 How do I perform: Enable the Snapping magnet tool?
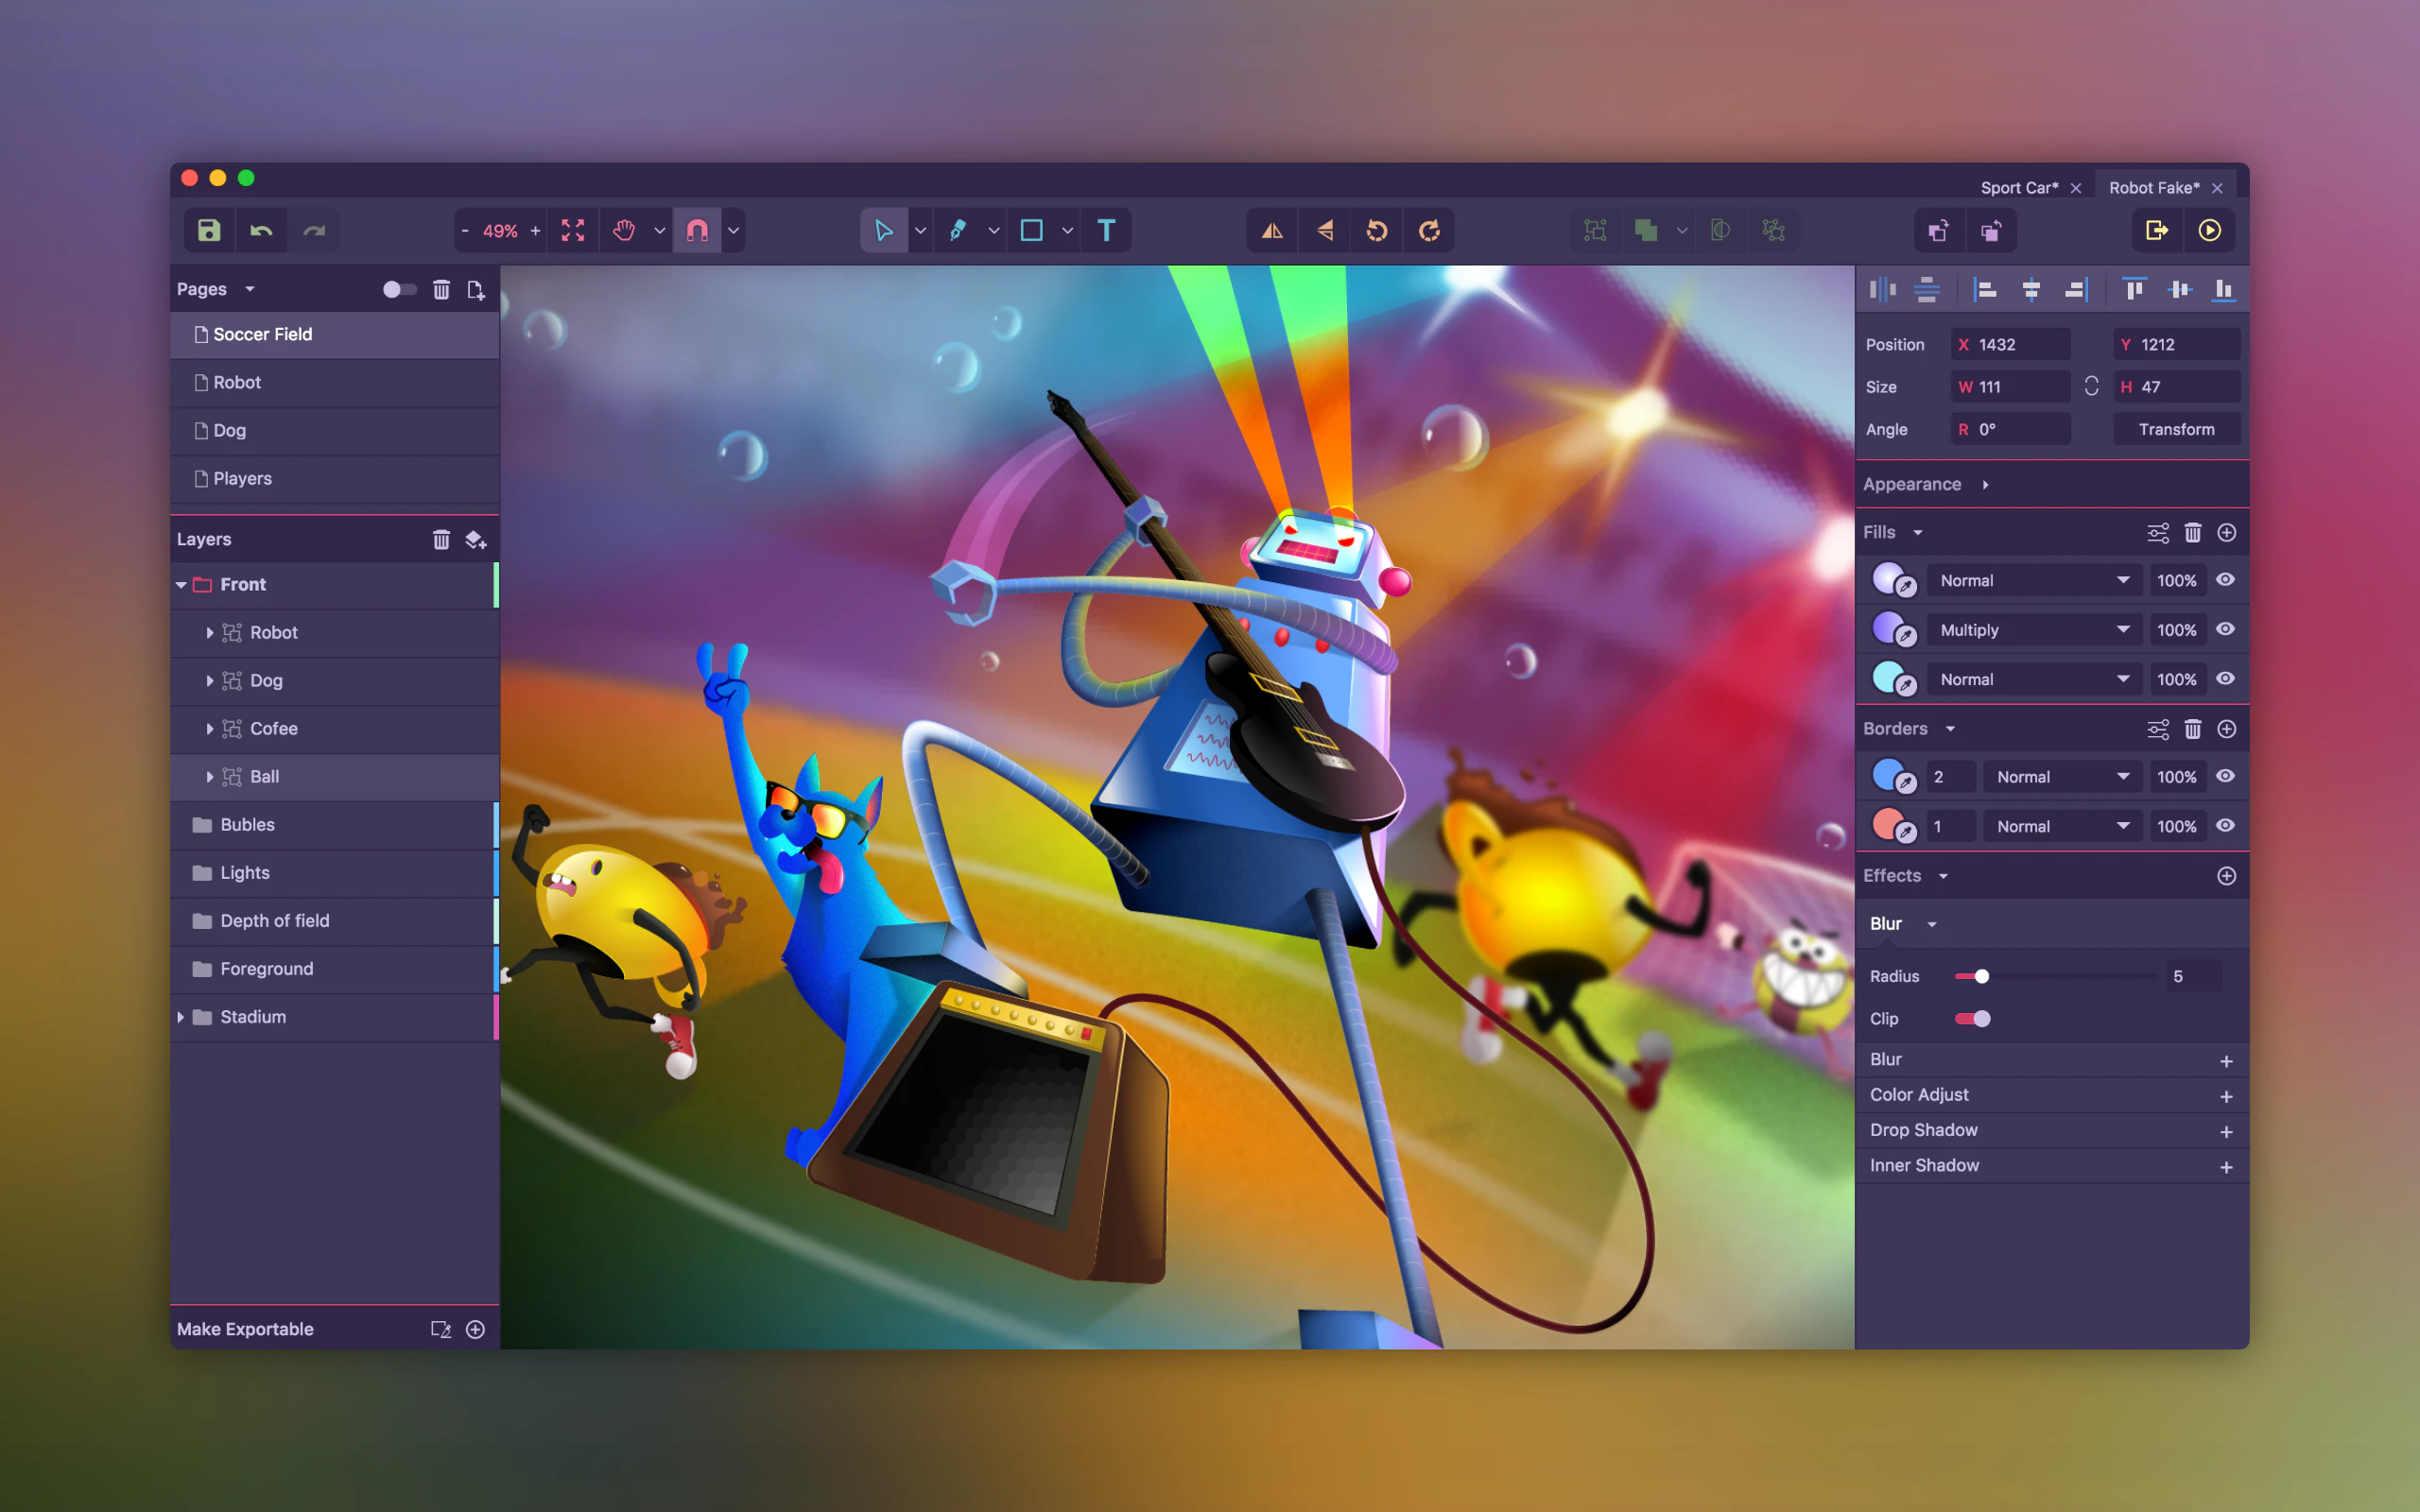click(x=698, y=230)
